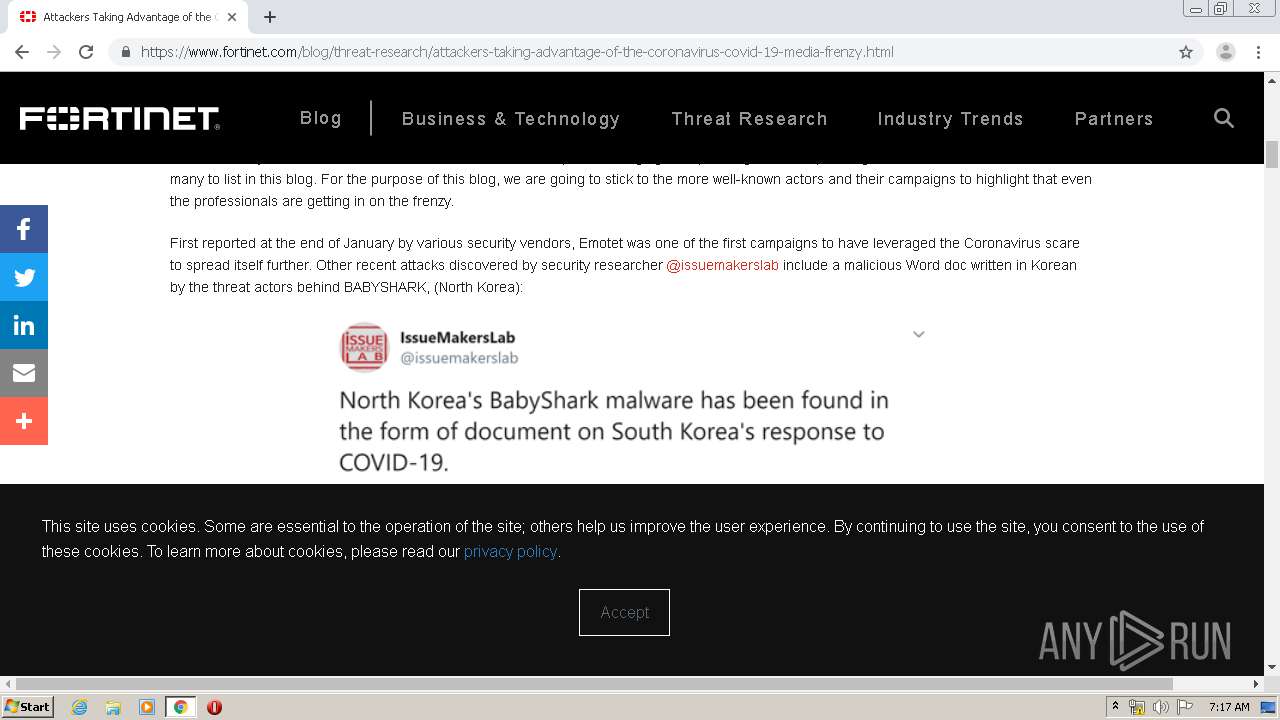Click the address bar URL
This screenshot has height=720, width=1280.
point(517,52)
